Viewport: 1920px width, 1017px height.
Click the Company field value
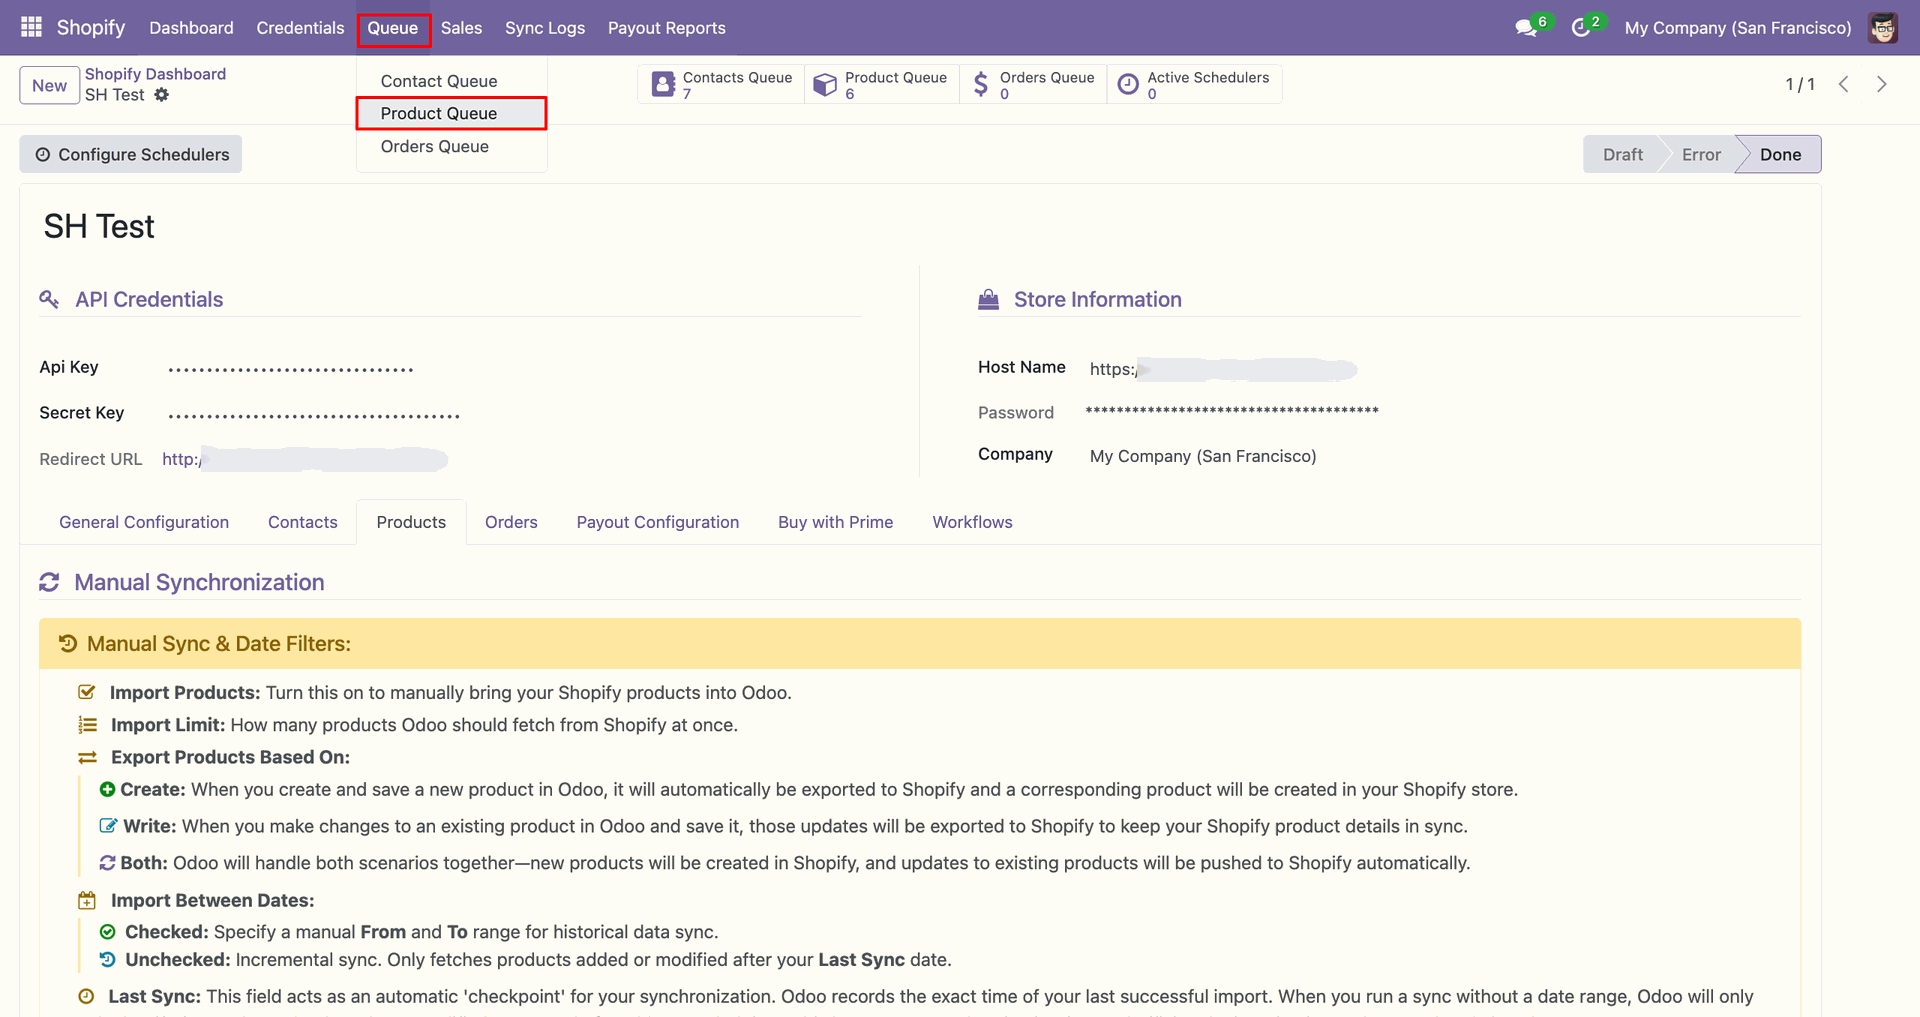click(1203, 456)
